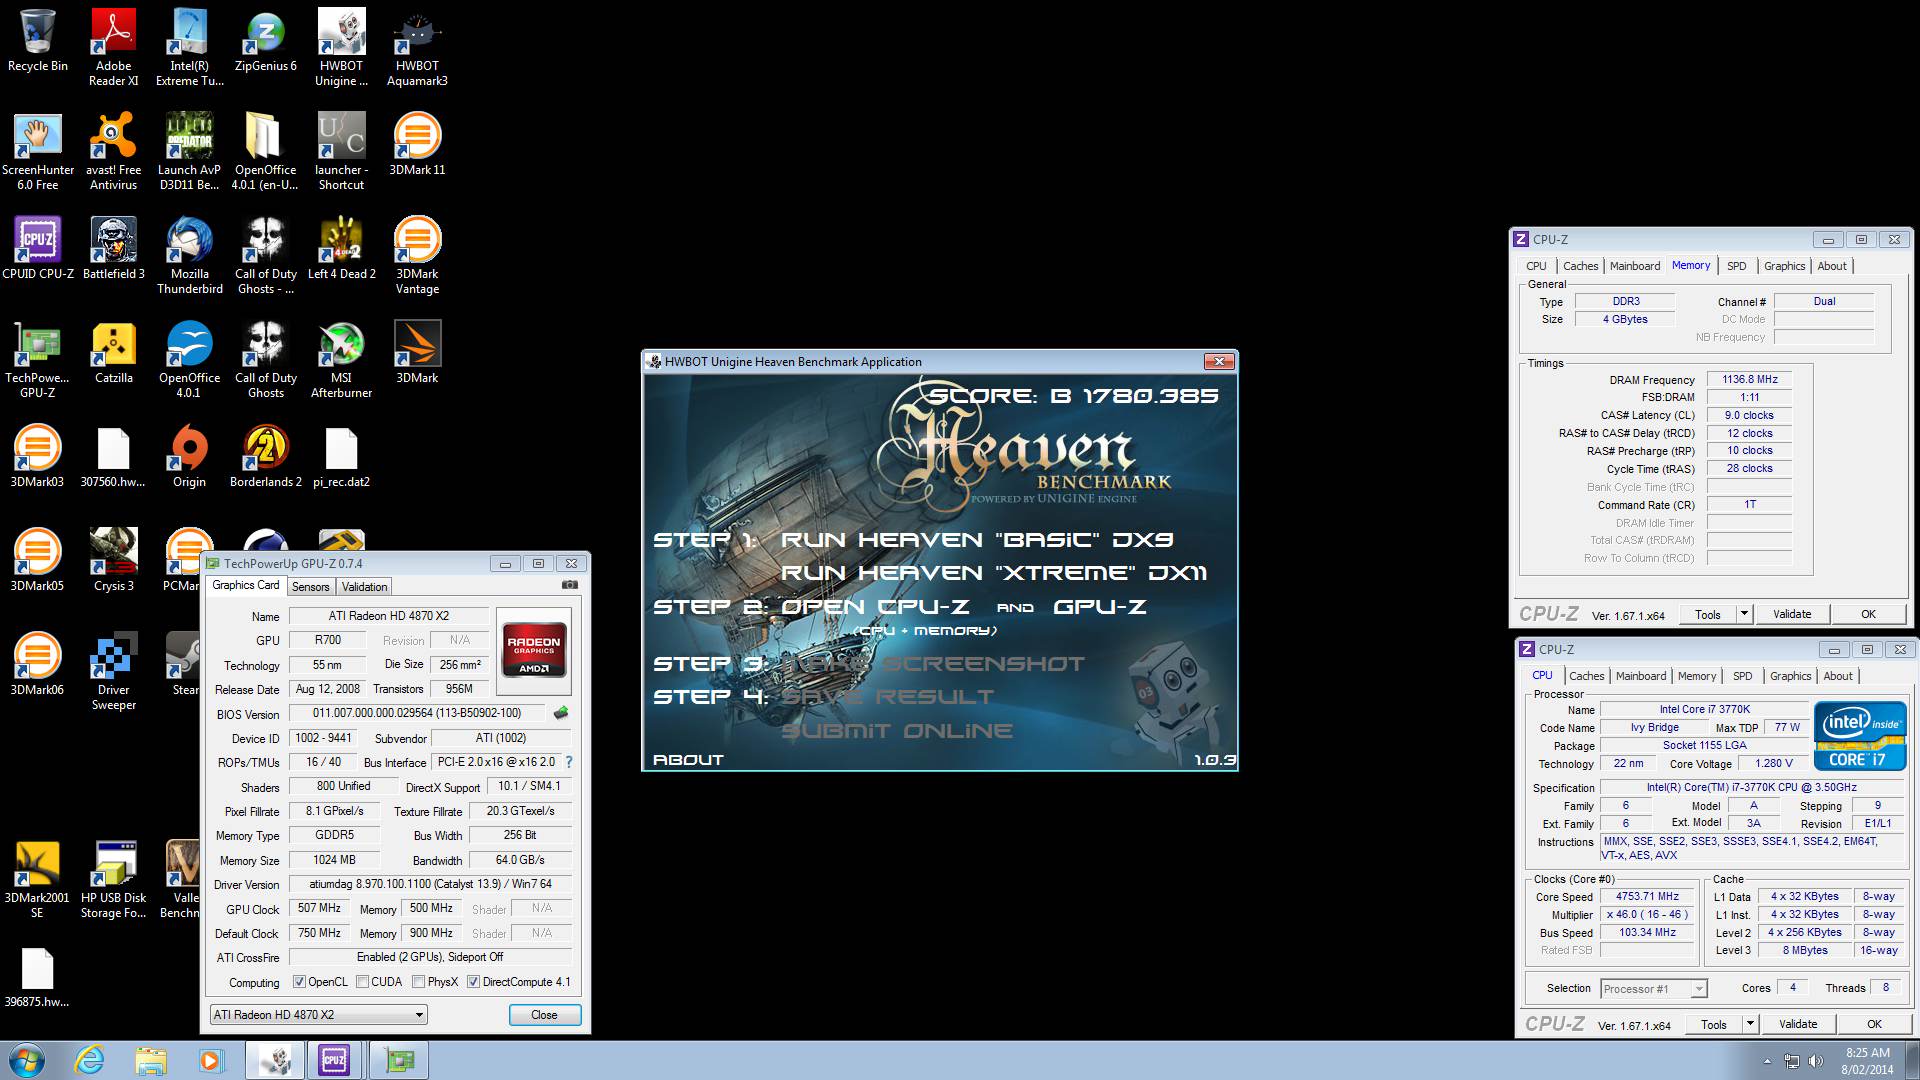1920x1080 pixels.
Task: Open Origin desktop shortcut
Action: [189, 456]
